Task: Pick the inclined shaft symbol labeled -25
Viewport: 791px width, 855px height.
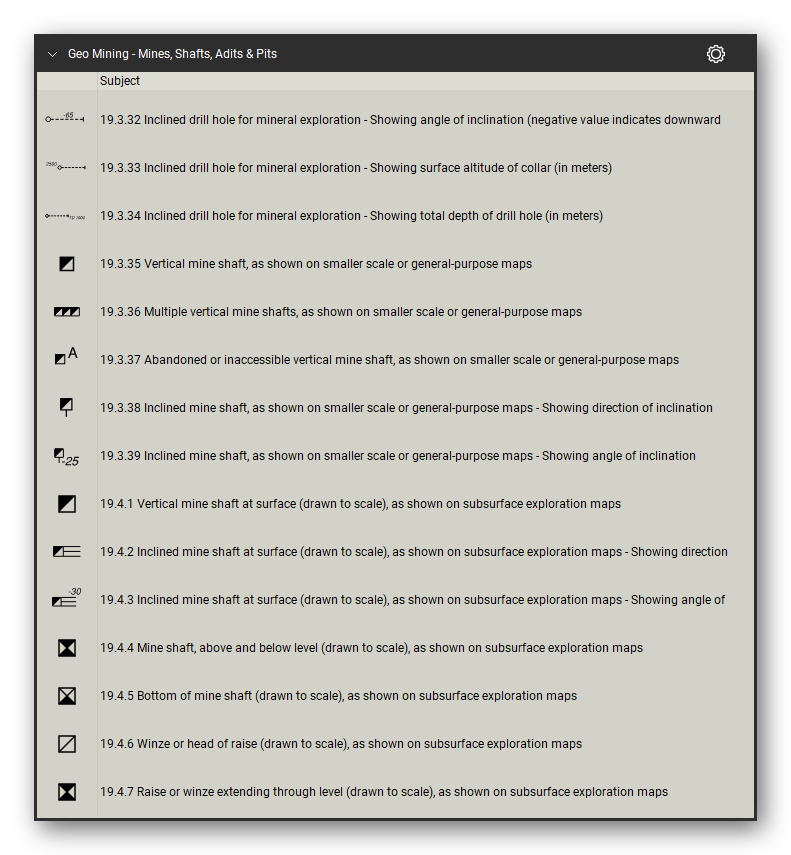Action: click(x=66, y=457)
